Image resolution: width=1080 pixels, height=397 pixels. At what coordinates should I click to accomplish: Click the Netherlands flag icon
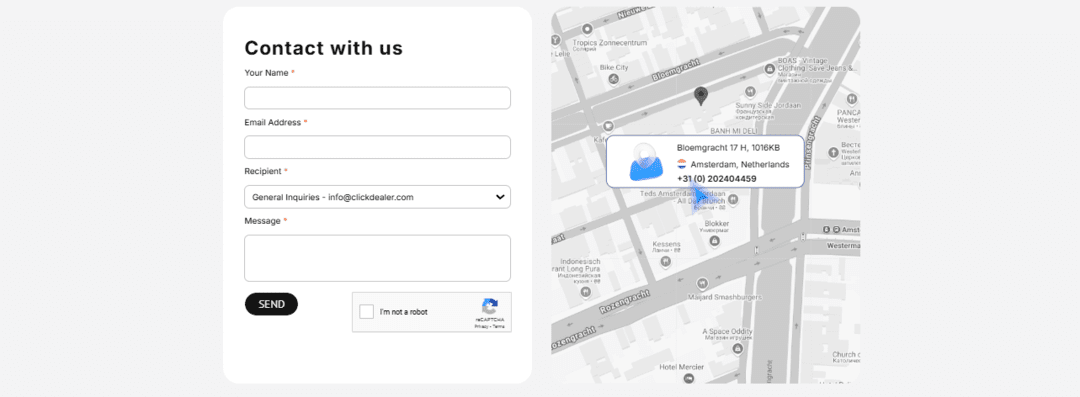681,164
